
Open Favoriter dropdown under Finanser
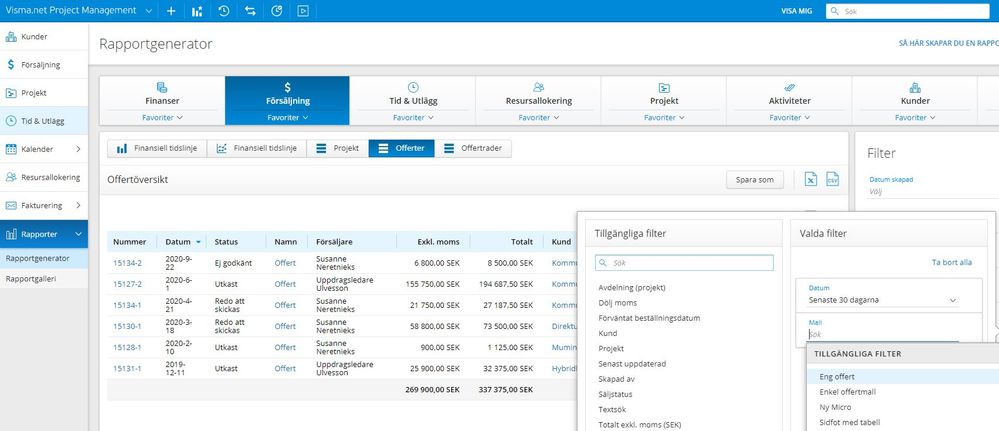162,117
